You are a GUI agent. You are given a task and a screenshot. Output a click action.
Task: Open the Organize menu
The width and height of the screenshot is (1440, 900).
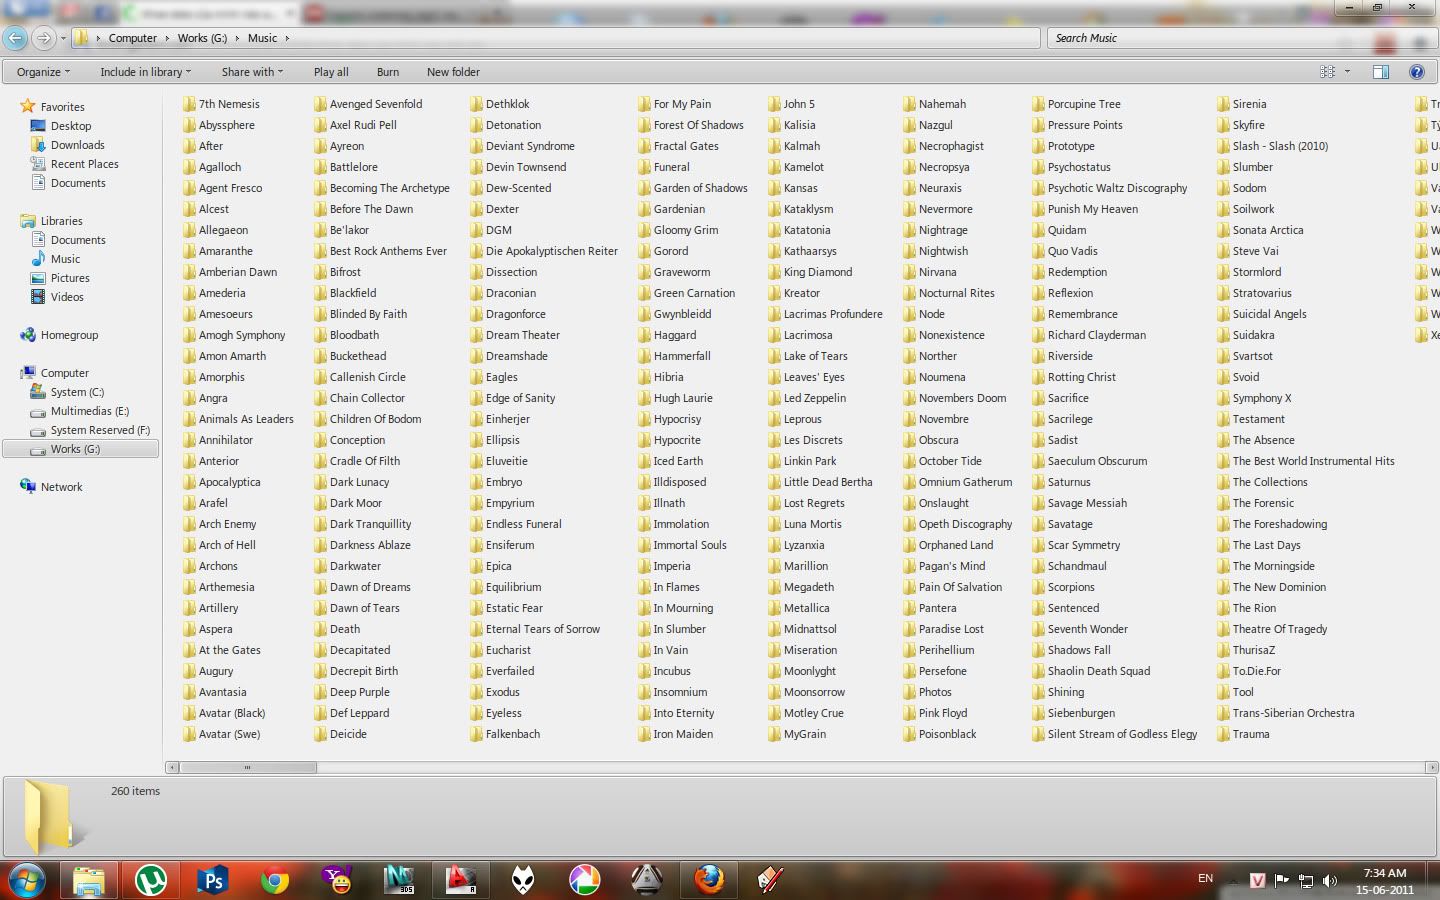coord(43,72)
